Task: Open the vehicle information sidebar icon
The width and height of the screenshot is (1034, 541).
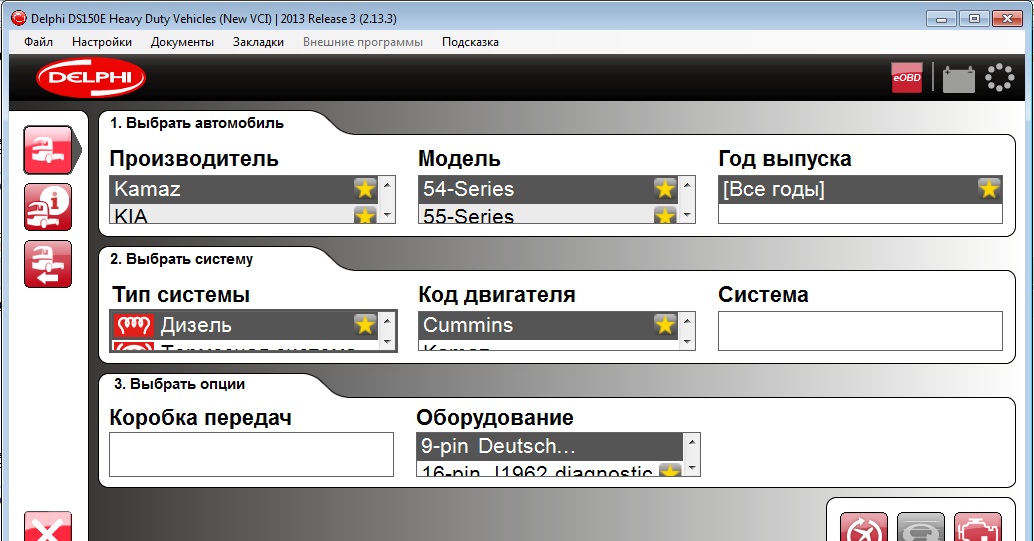Action: coord(48,207)
